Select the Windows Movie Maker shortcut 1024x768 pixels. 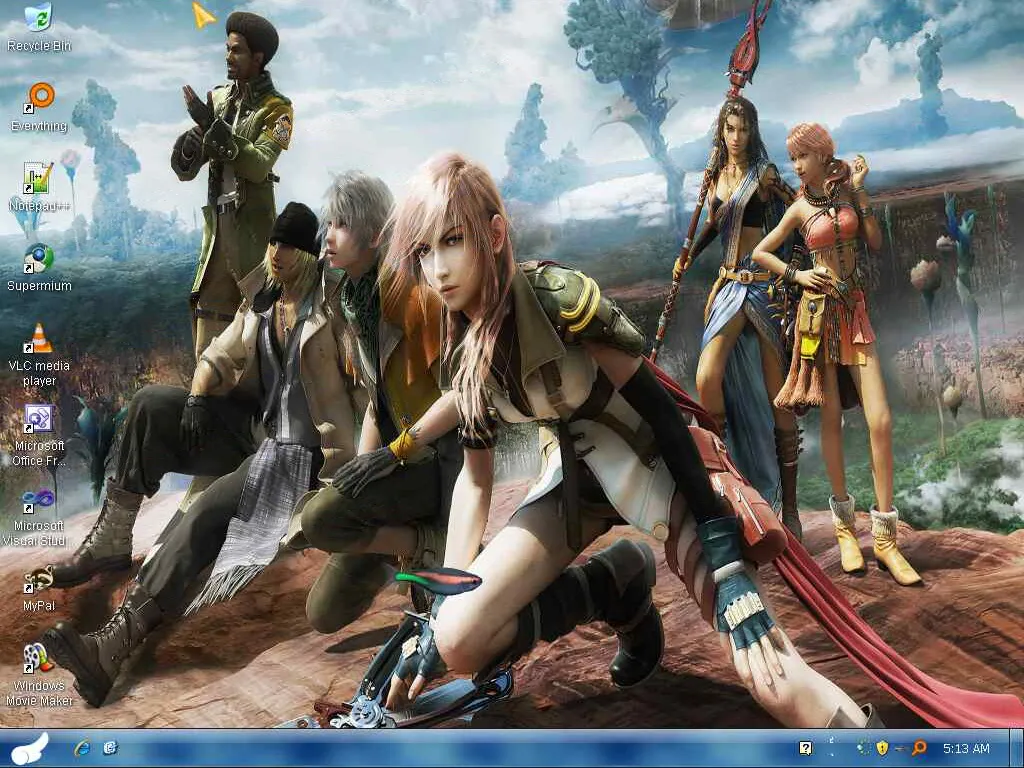pyautogui.click(x=39, y=676)
